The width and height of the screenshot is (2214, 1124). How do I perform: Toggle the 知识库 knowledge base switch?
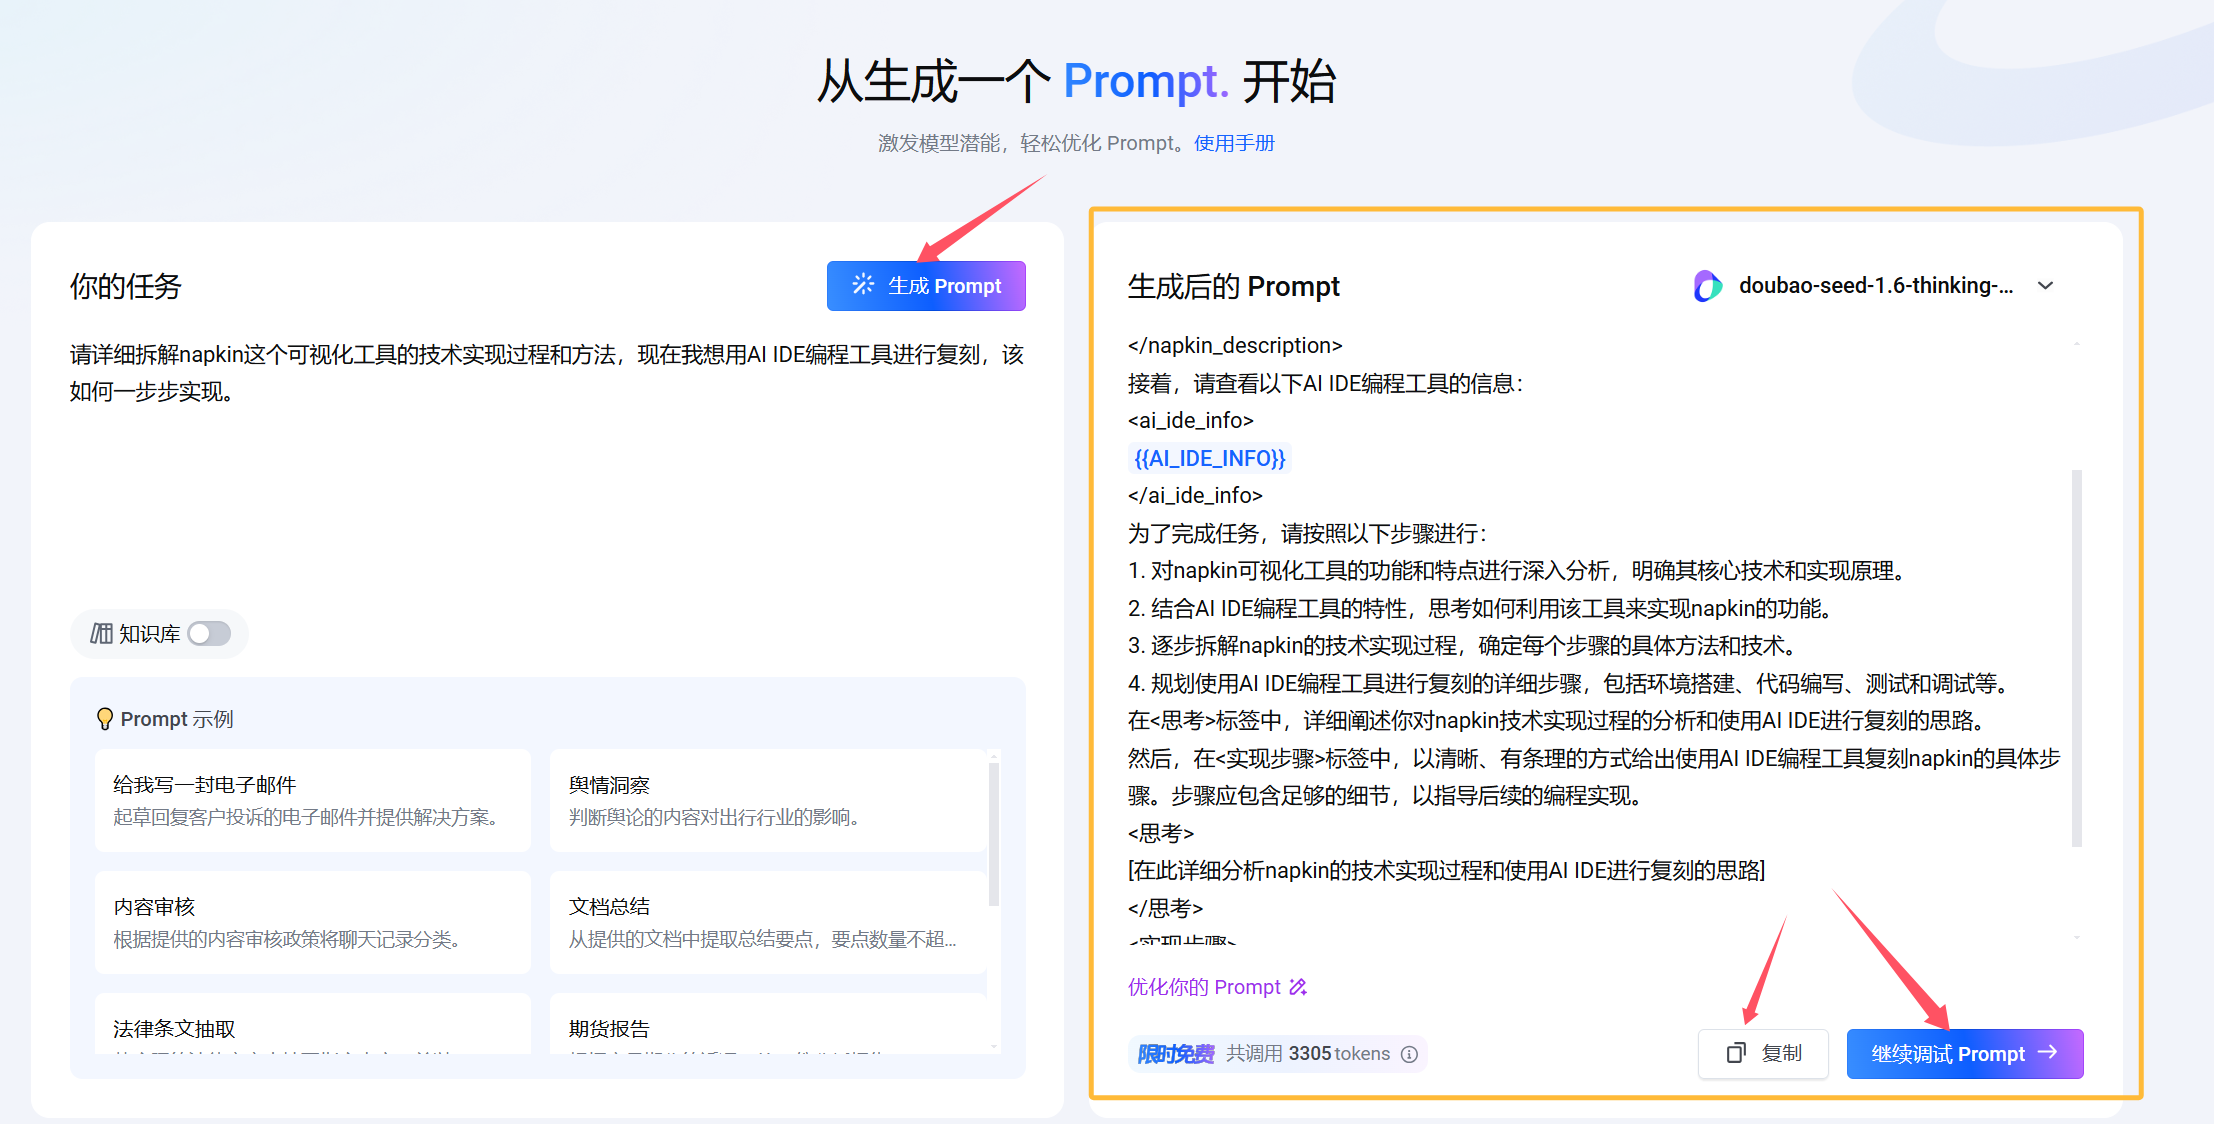point(210,634)
